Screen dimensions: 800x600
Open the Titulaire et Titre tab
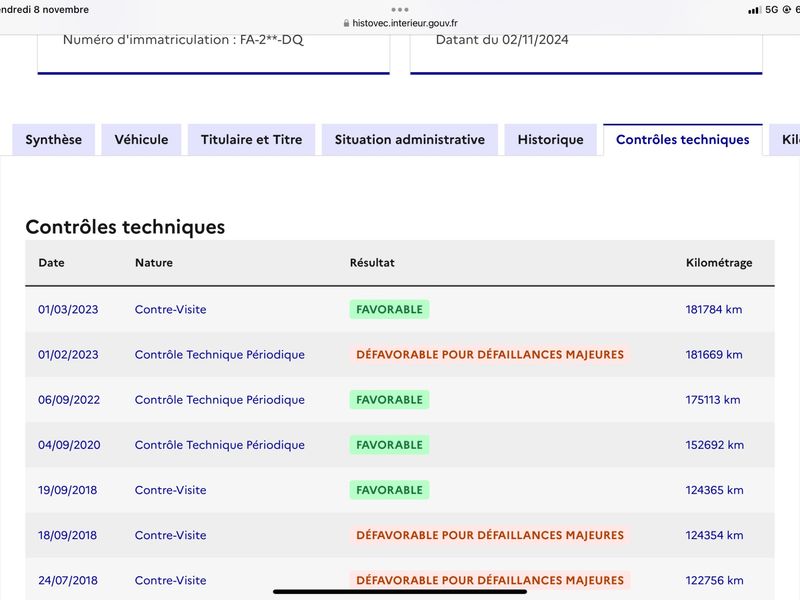(252, 139)
